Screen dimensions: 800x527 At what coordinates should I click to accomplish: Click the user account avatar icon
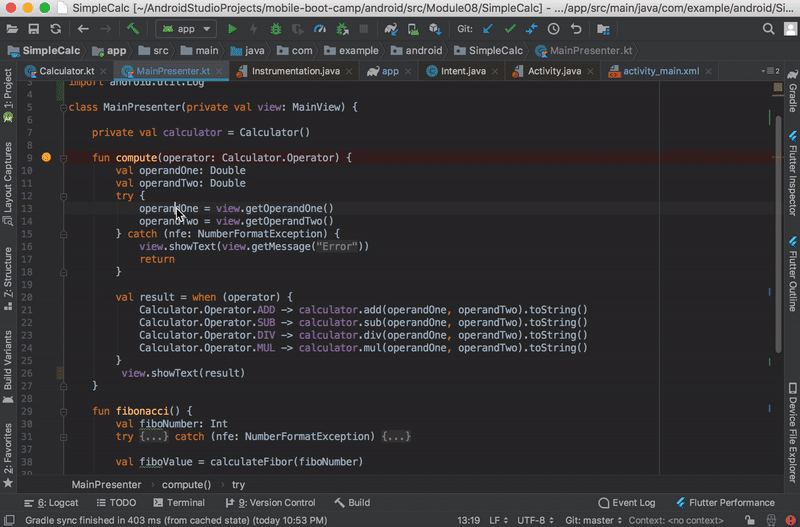(790, 29)
